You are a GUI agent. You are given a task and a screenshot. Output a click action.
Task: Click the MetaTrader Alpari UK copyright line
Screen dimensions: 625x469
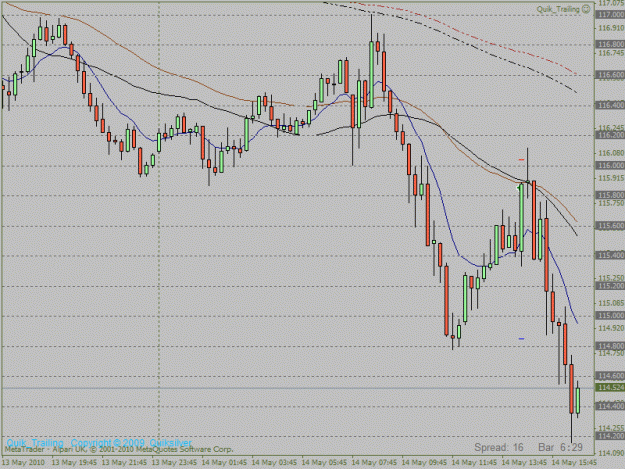click(118, 449)
